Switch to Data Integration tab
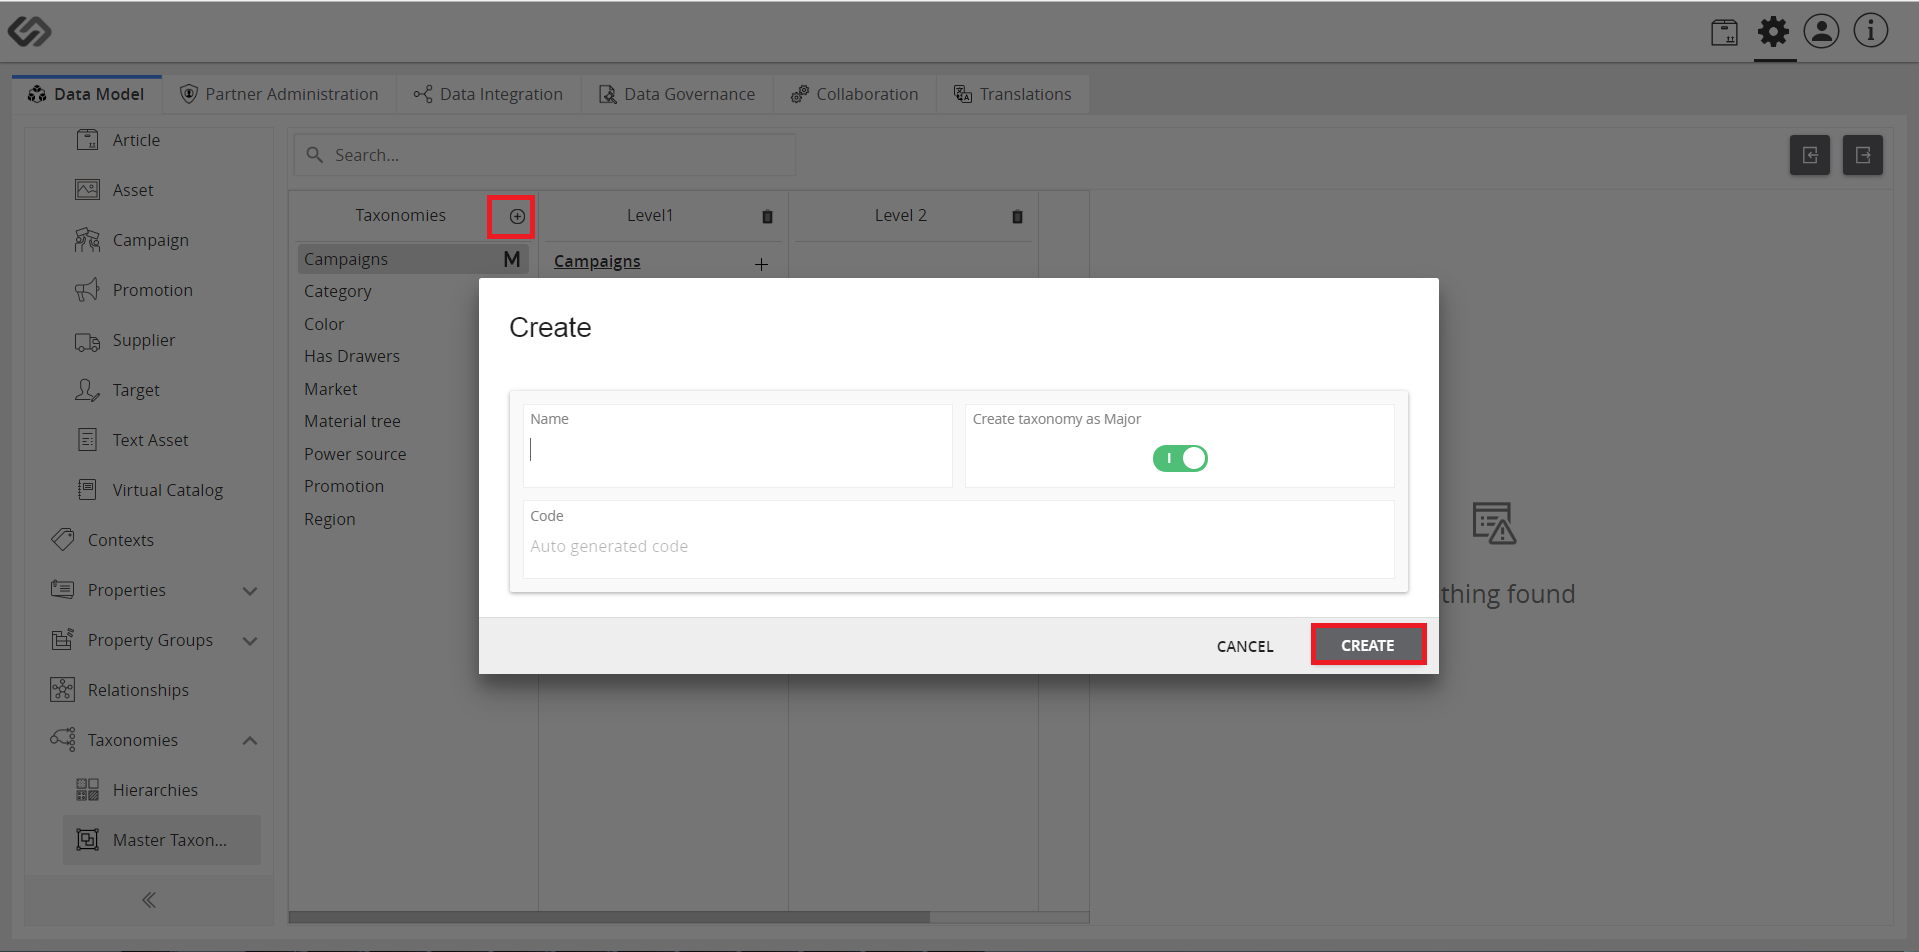The width and height of the screenshot is (1919, 952). 488,94
